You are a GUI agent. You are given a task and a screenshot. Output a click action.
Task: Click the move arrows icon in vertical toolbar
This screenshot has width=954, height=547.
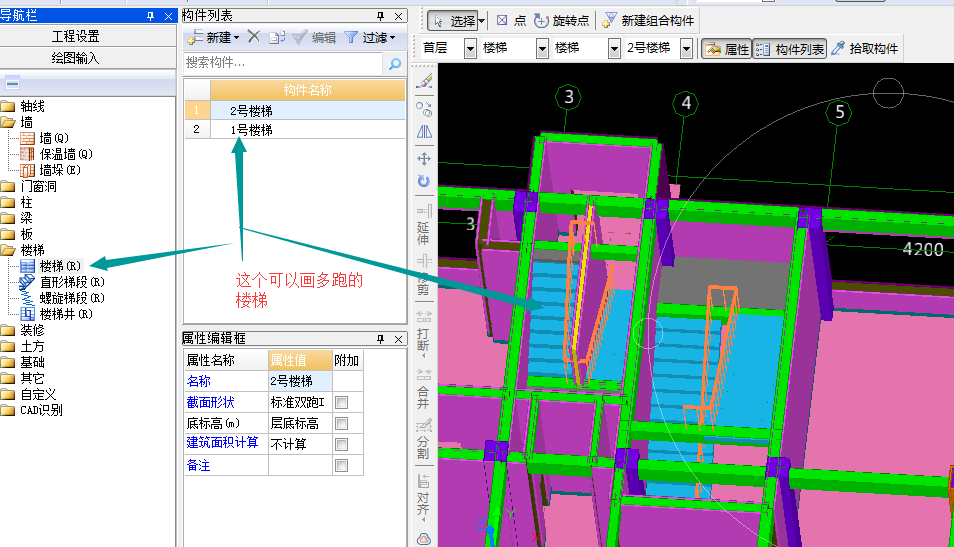[x=424, y=159]
